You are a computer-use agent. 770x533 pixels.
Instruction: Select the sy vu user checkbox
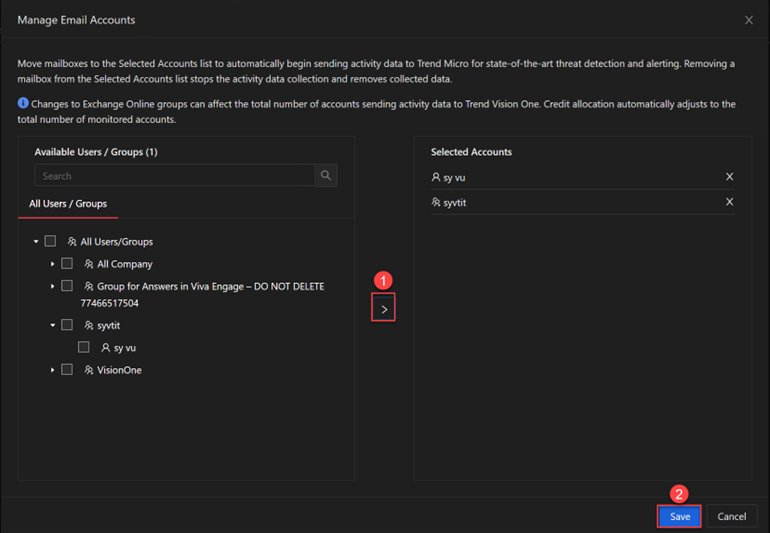[83, 348]
